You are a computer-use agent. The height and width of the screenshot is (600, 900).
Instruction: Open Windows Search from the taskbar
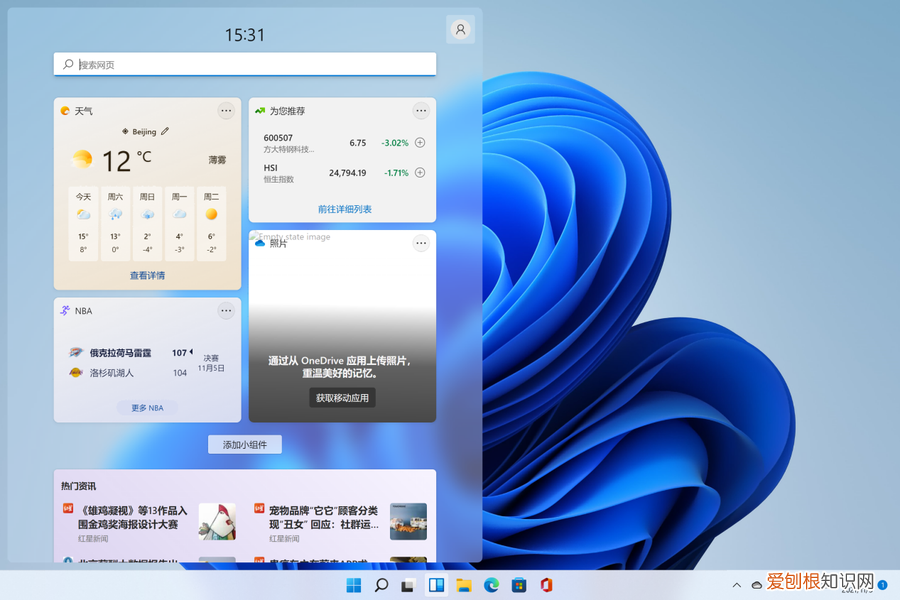pos(382,584)
